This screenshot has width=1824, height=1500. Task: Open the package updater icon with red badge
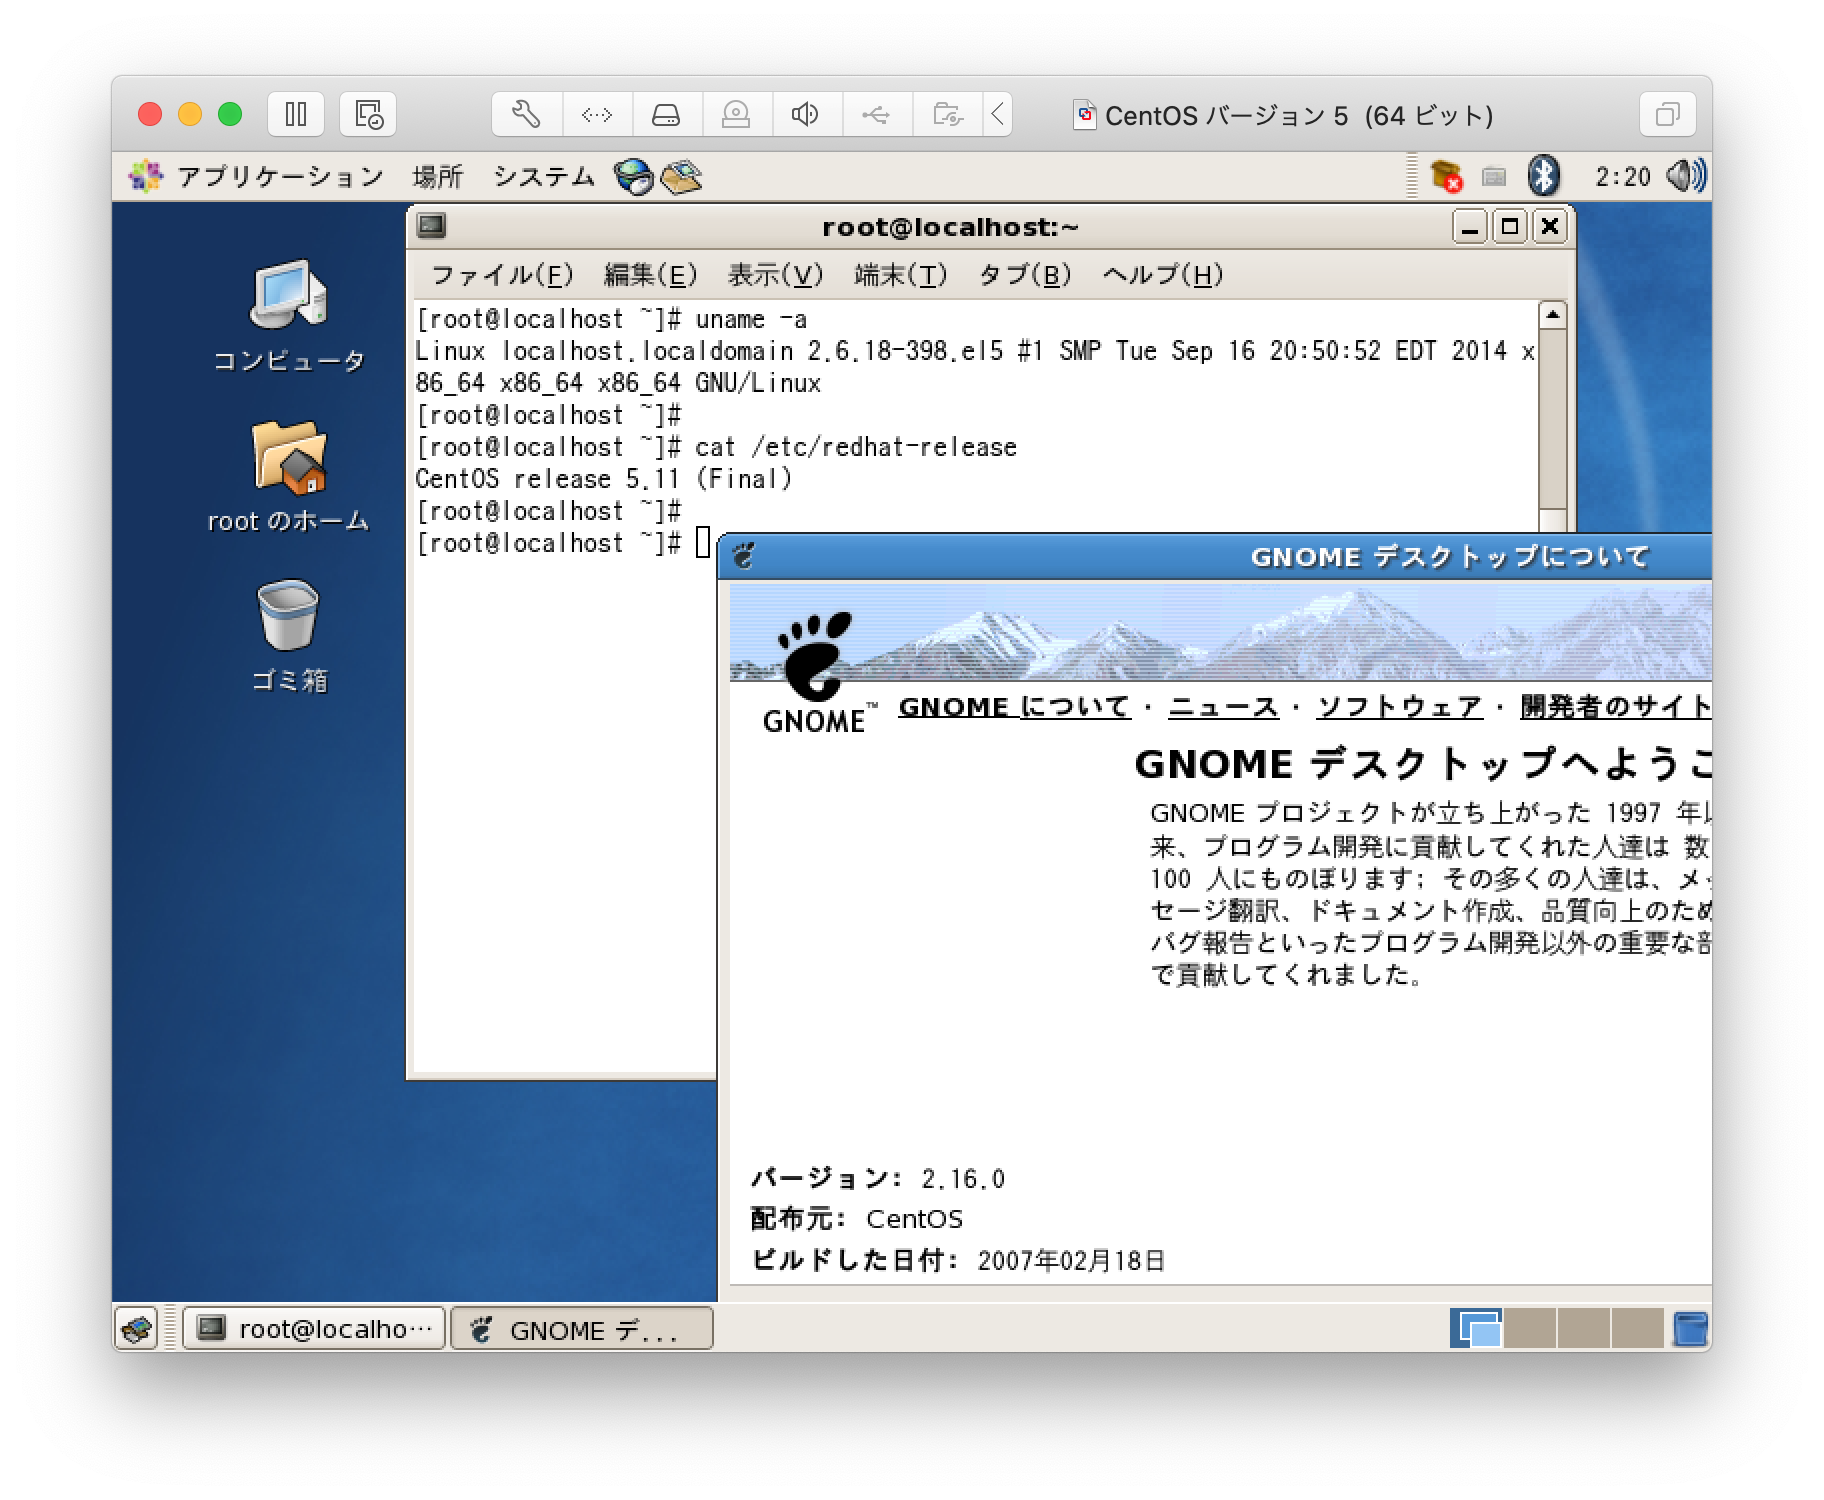[1445, 176]
